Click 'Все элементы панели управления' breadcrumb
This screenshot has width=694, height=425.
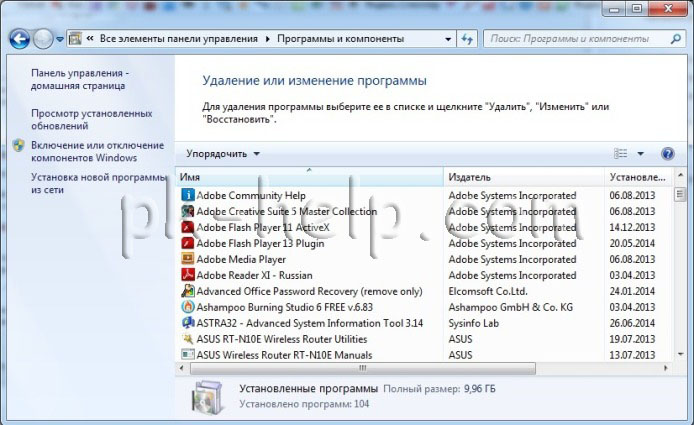click(x=178, y=39)
